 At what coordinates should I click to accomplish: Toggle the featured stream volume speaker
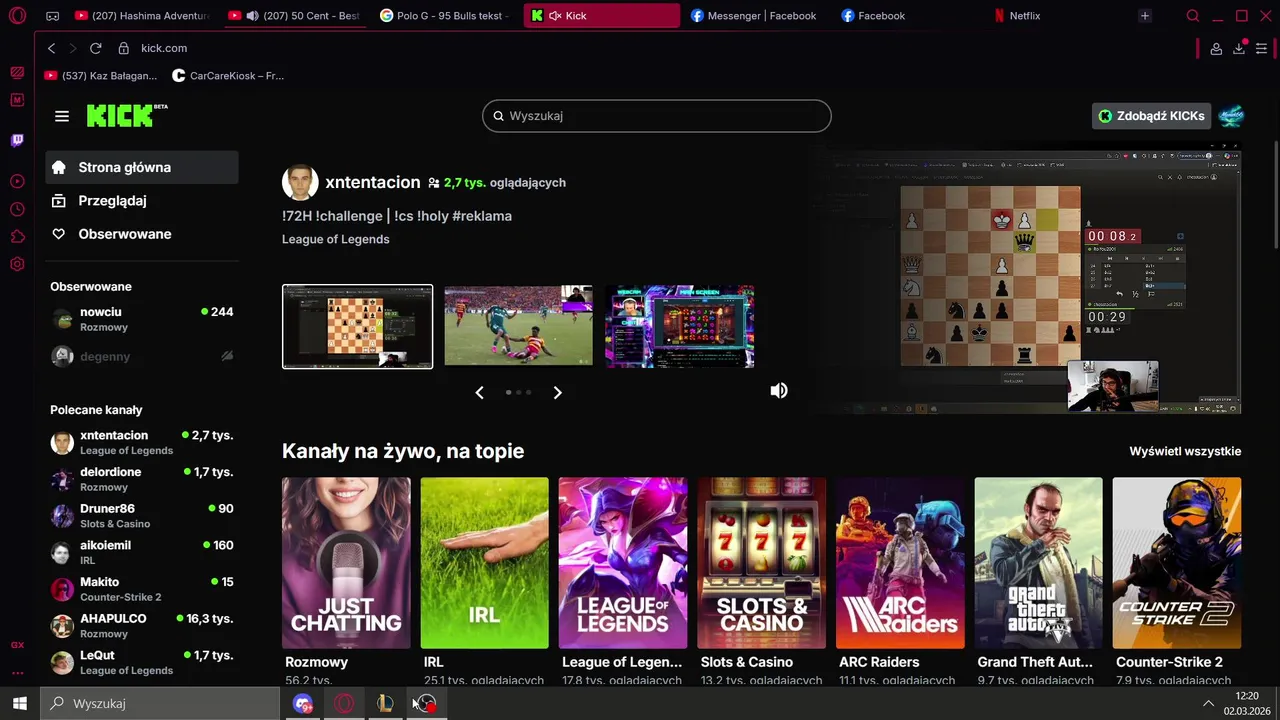tap(779, 391)
